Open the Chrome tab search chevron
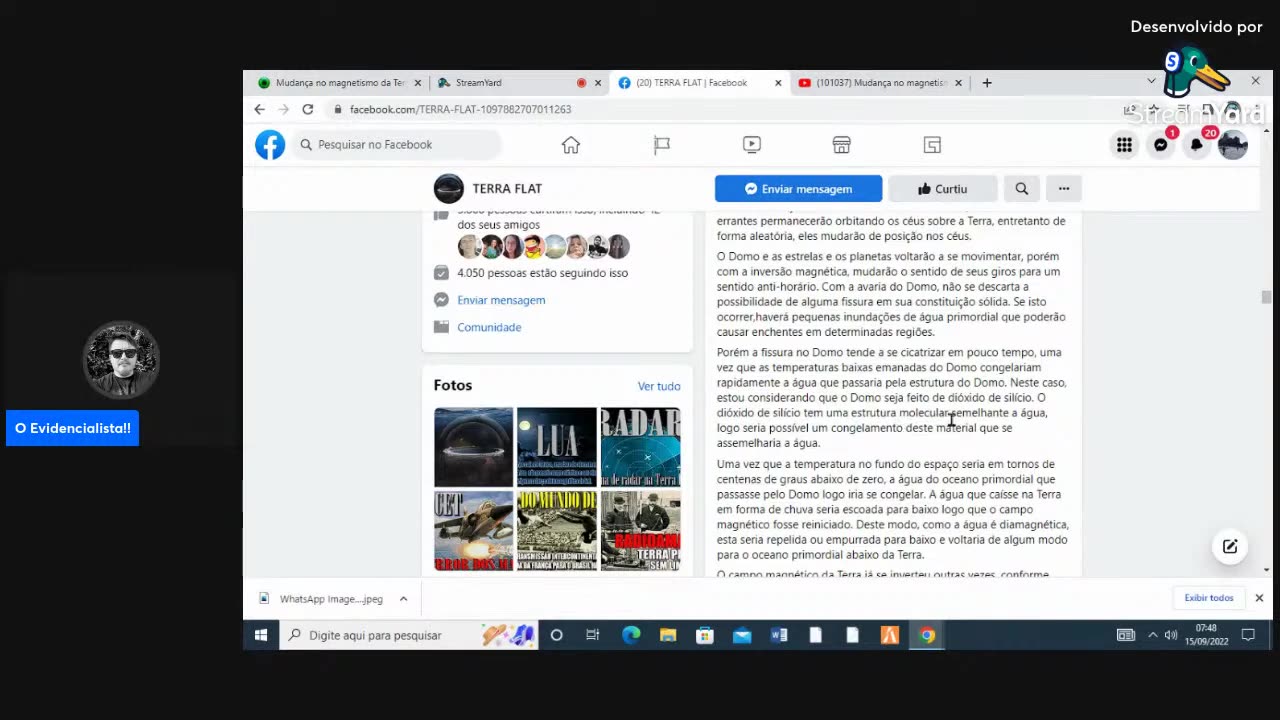The image size is (1280, 720). (x=1151, y=82)
